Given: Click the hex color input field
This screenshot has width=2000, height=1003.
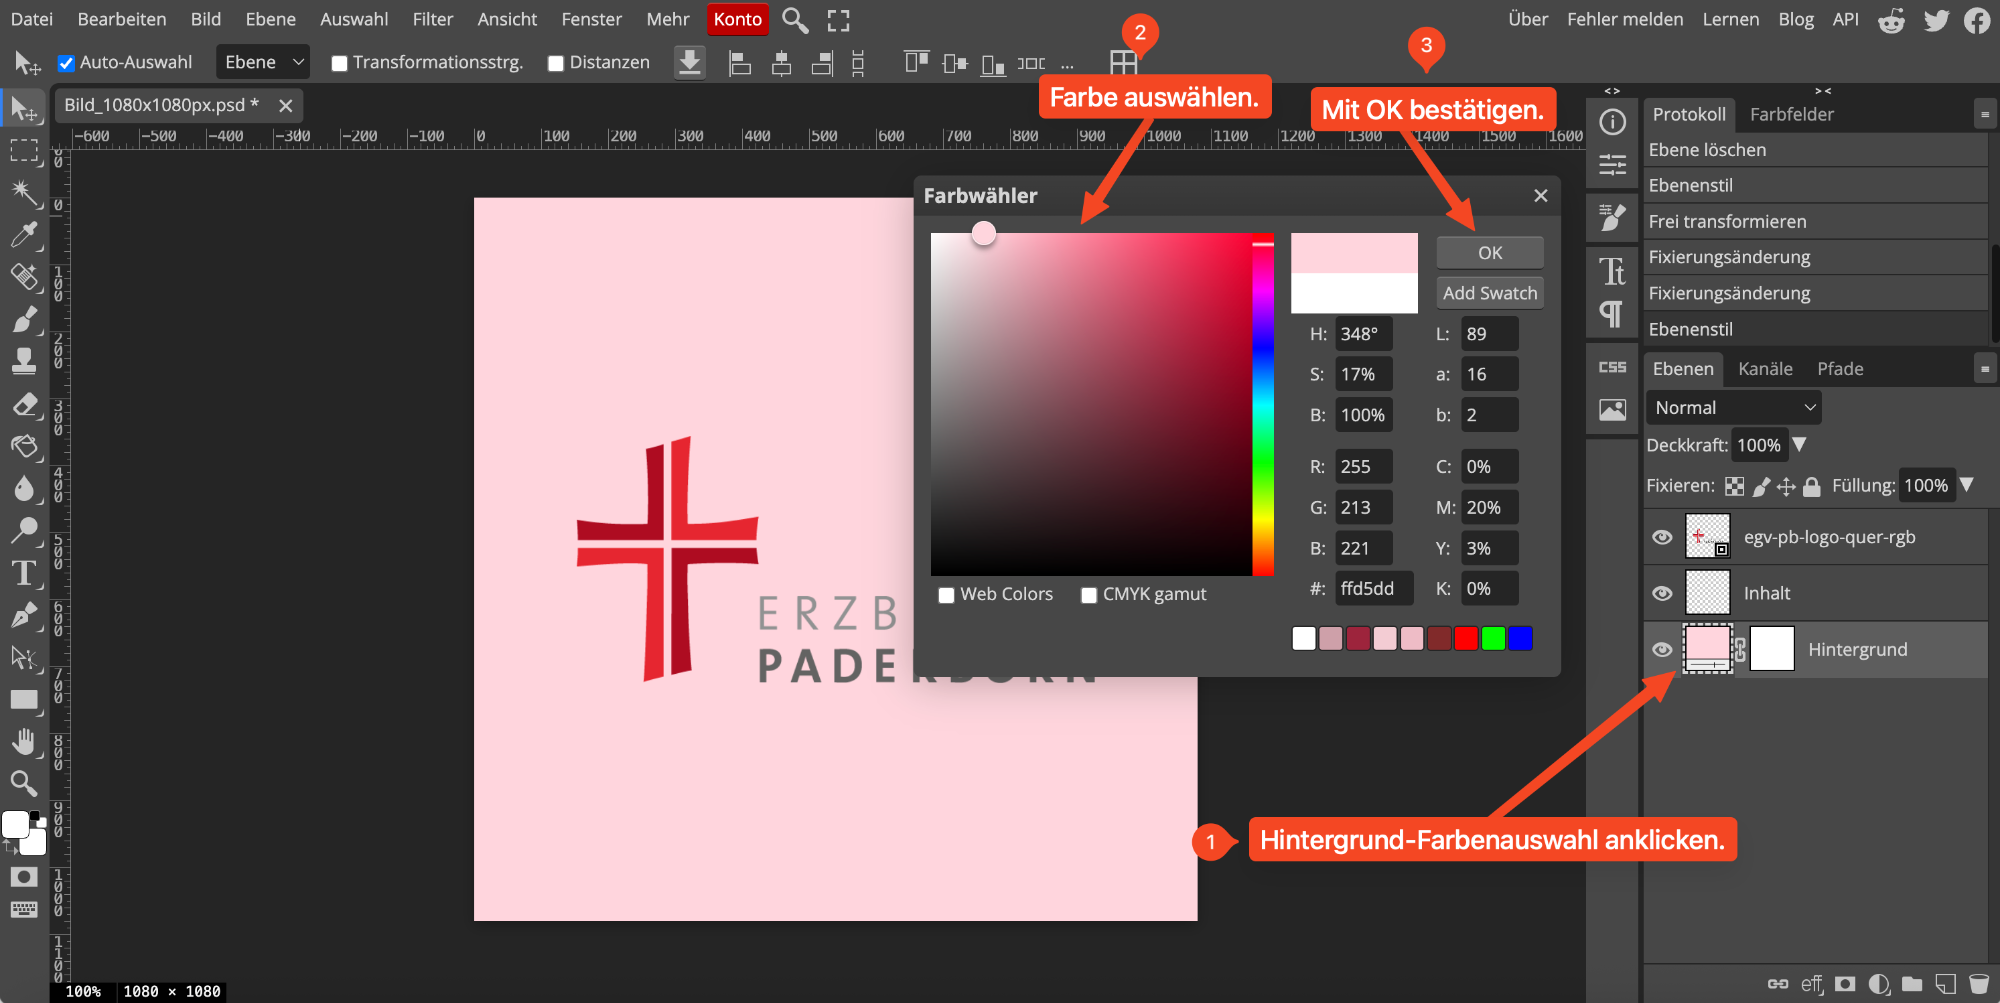Looking at the screenshot, I should [x=1374, y=589].
